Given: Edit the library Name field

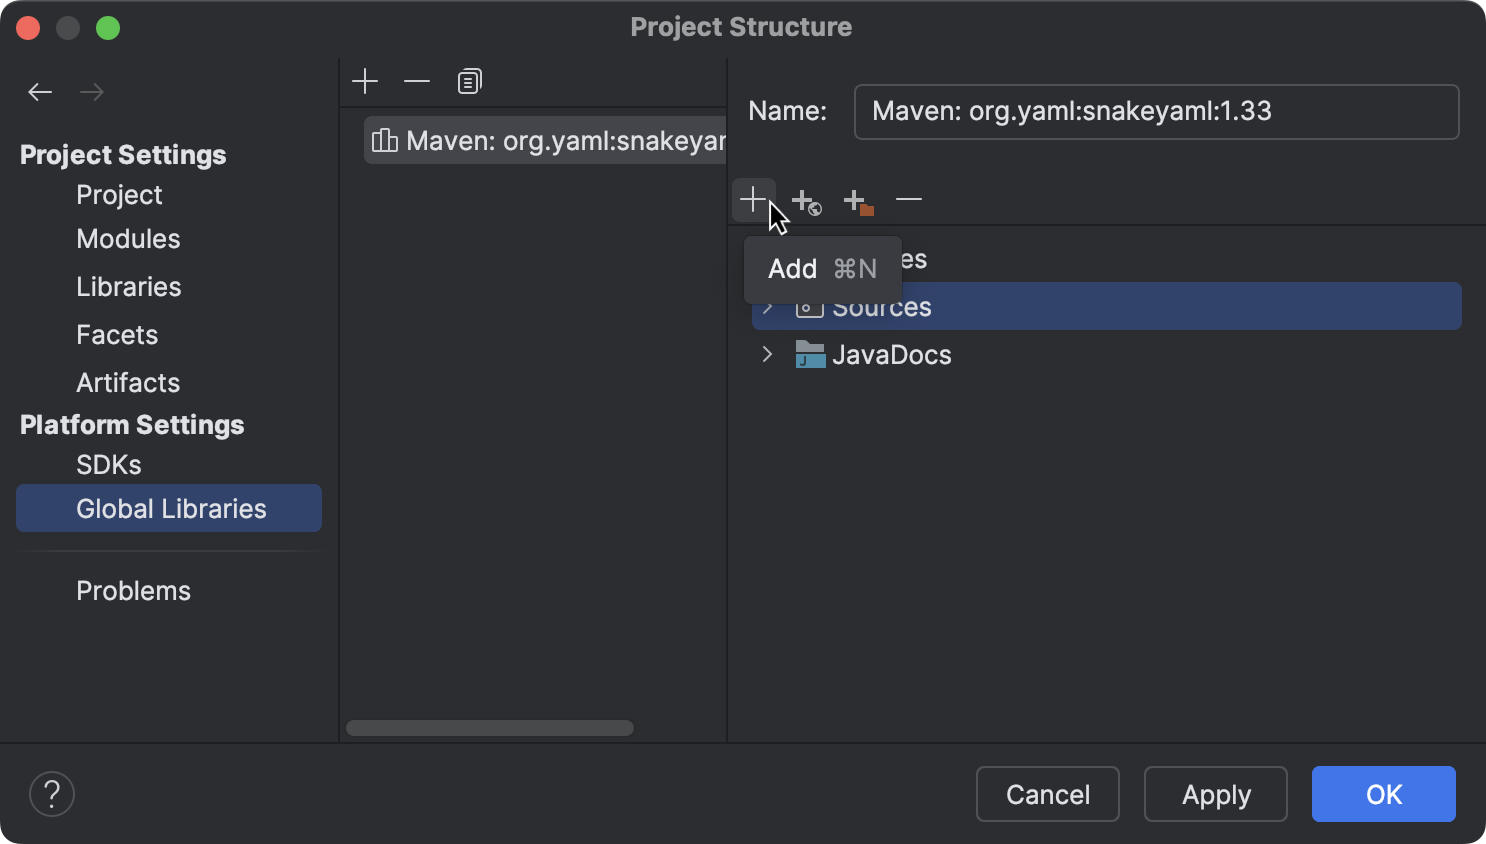Looking at the screenshot, I should coord(1156,112).
